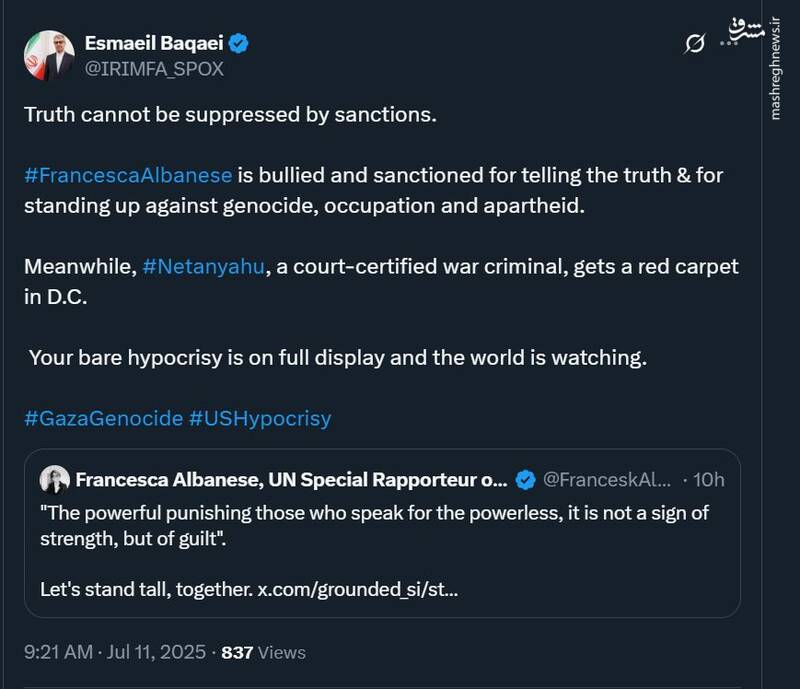Open the #FrancescaAlbanese hashtag
Screen dimensions: 800x689
[x=128, y=175]
